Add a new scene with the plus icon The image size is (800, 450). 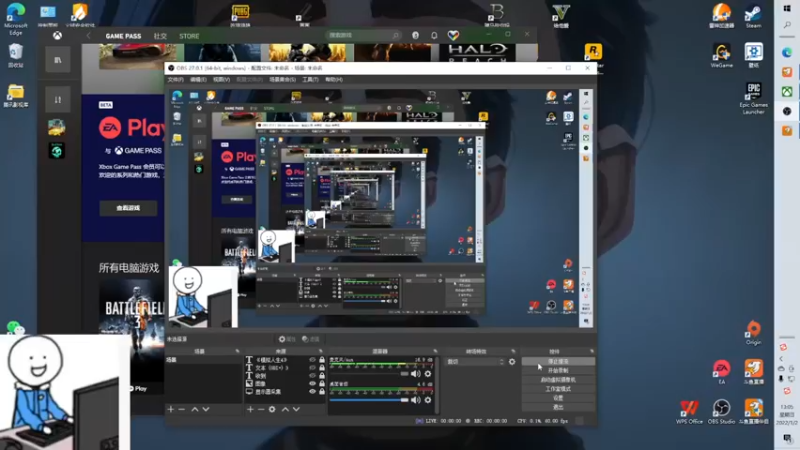(x=171, y=409)
